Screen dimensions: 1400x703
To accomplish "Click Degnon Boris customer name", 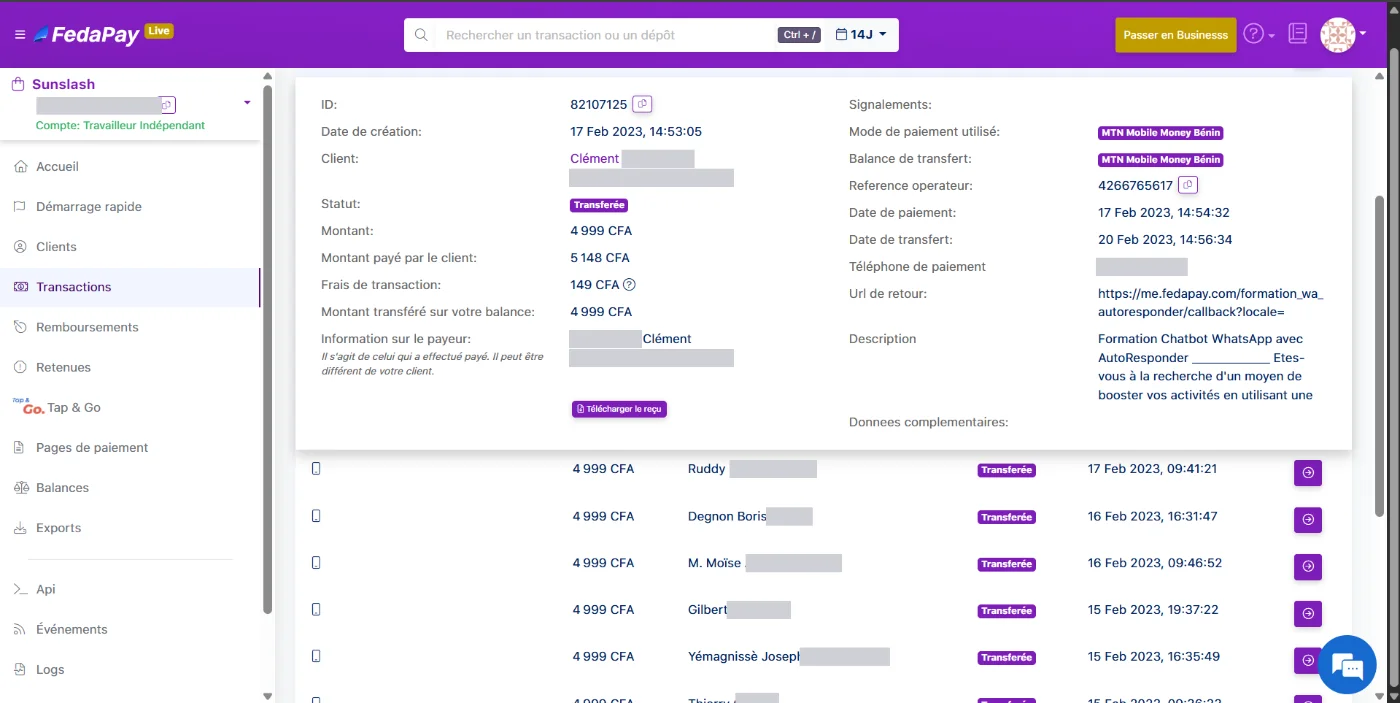I will click(727, 516).
